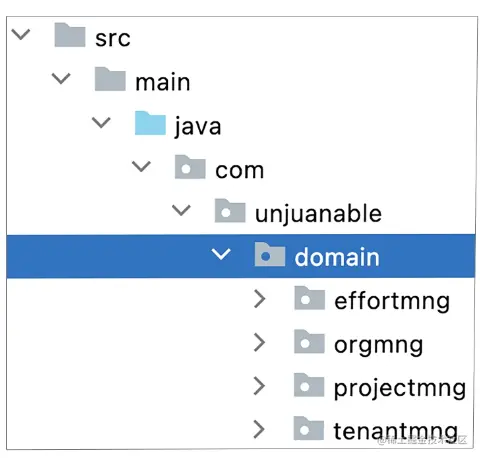Click the main folder icon
Image resolution: width=480 pixels, height=458 pixels.
[x=110, y=79]
